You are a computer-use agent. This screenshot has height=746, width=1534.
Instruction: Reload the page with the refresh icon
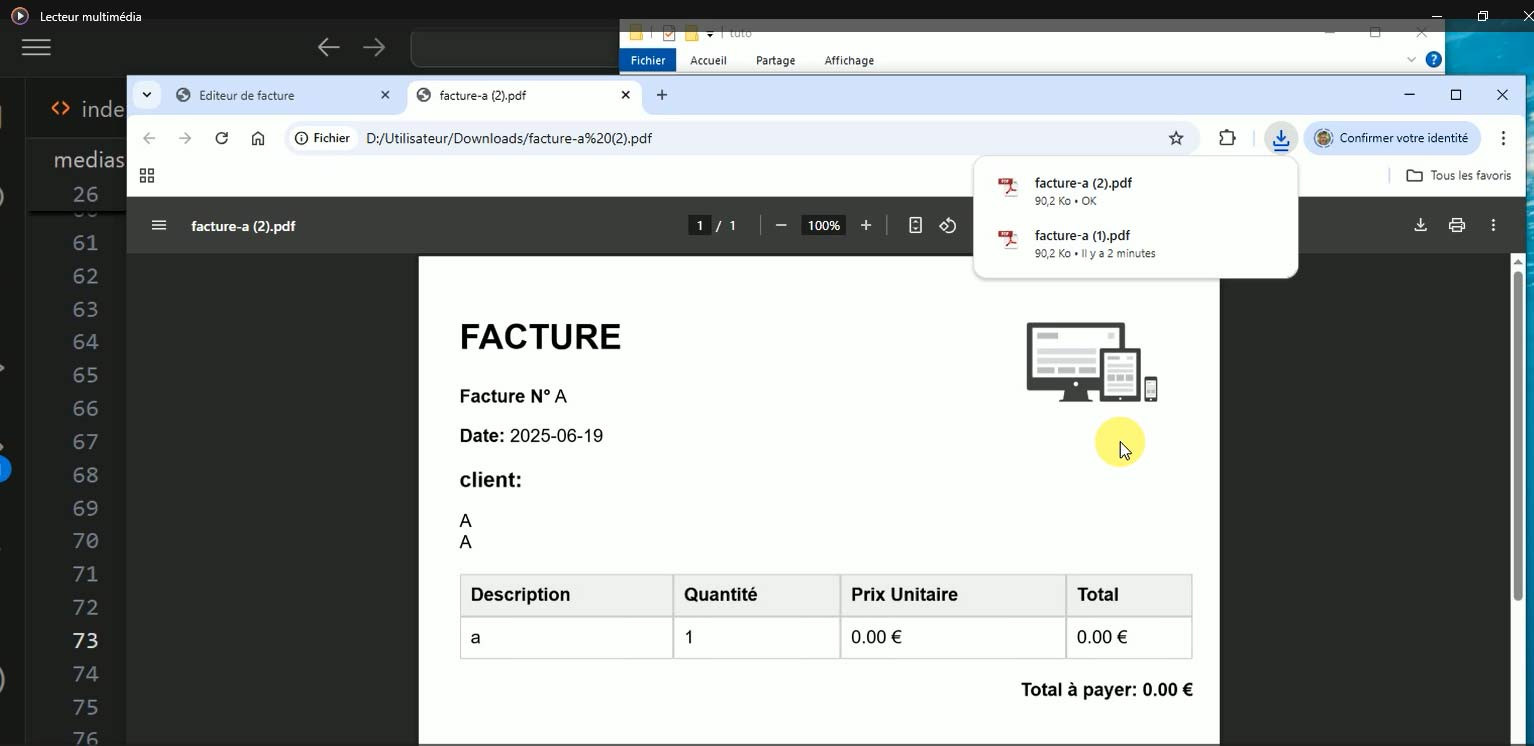[222, 138]
